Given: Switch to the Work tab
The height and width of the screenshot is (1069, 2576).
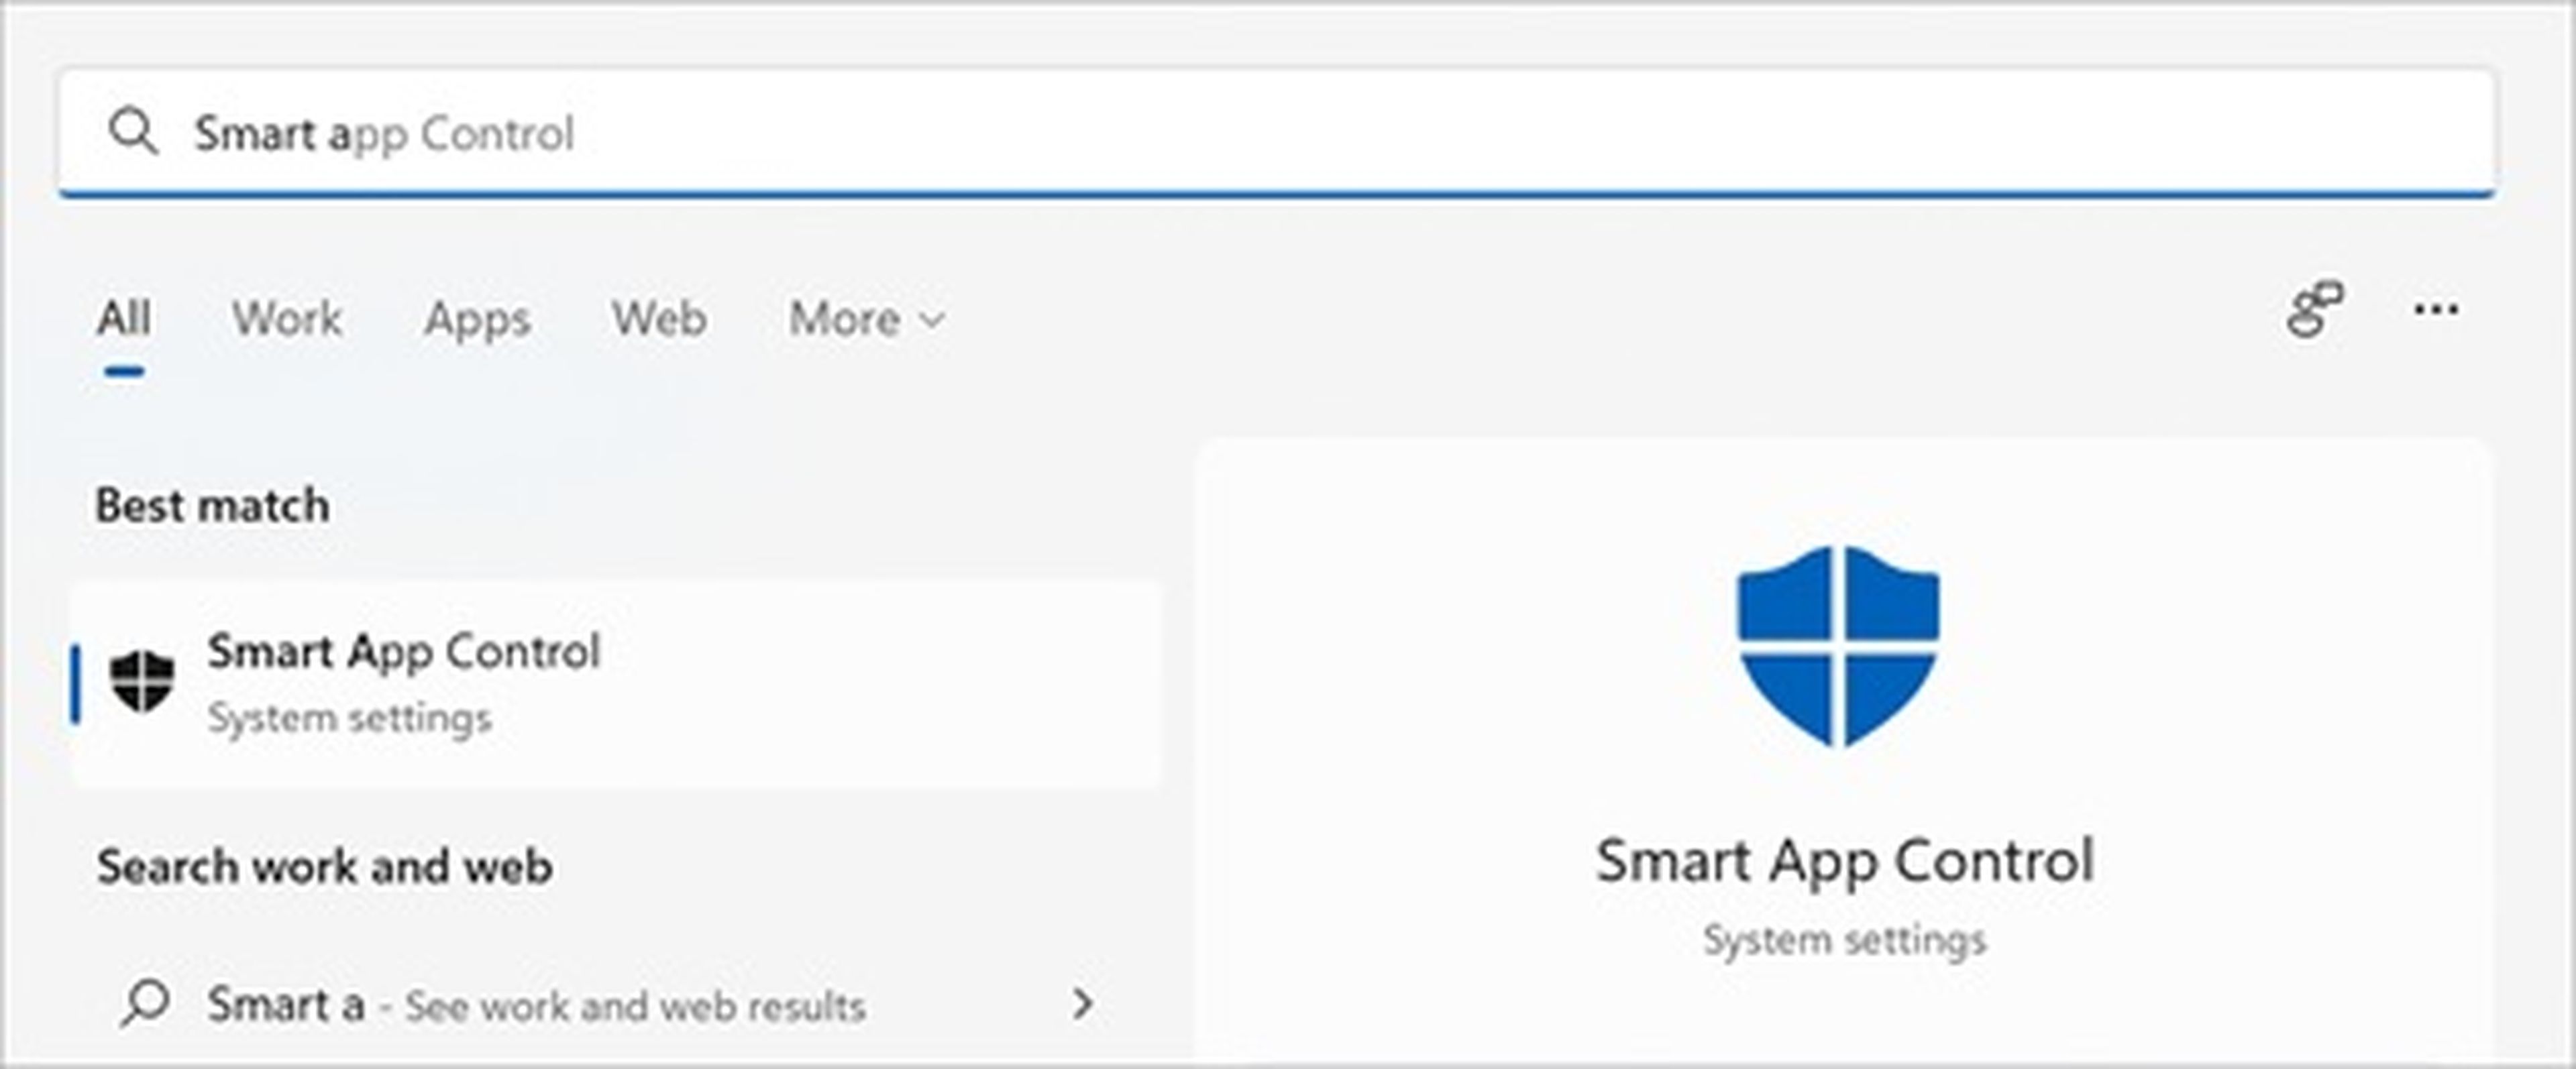Looking at the screenshot, I should pos(287,319).
